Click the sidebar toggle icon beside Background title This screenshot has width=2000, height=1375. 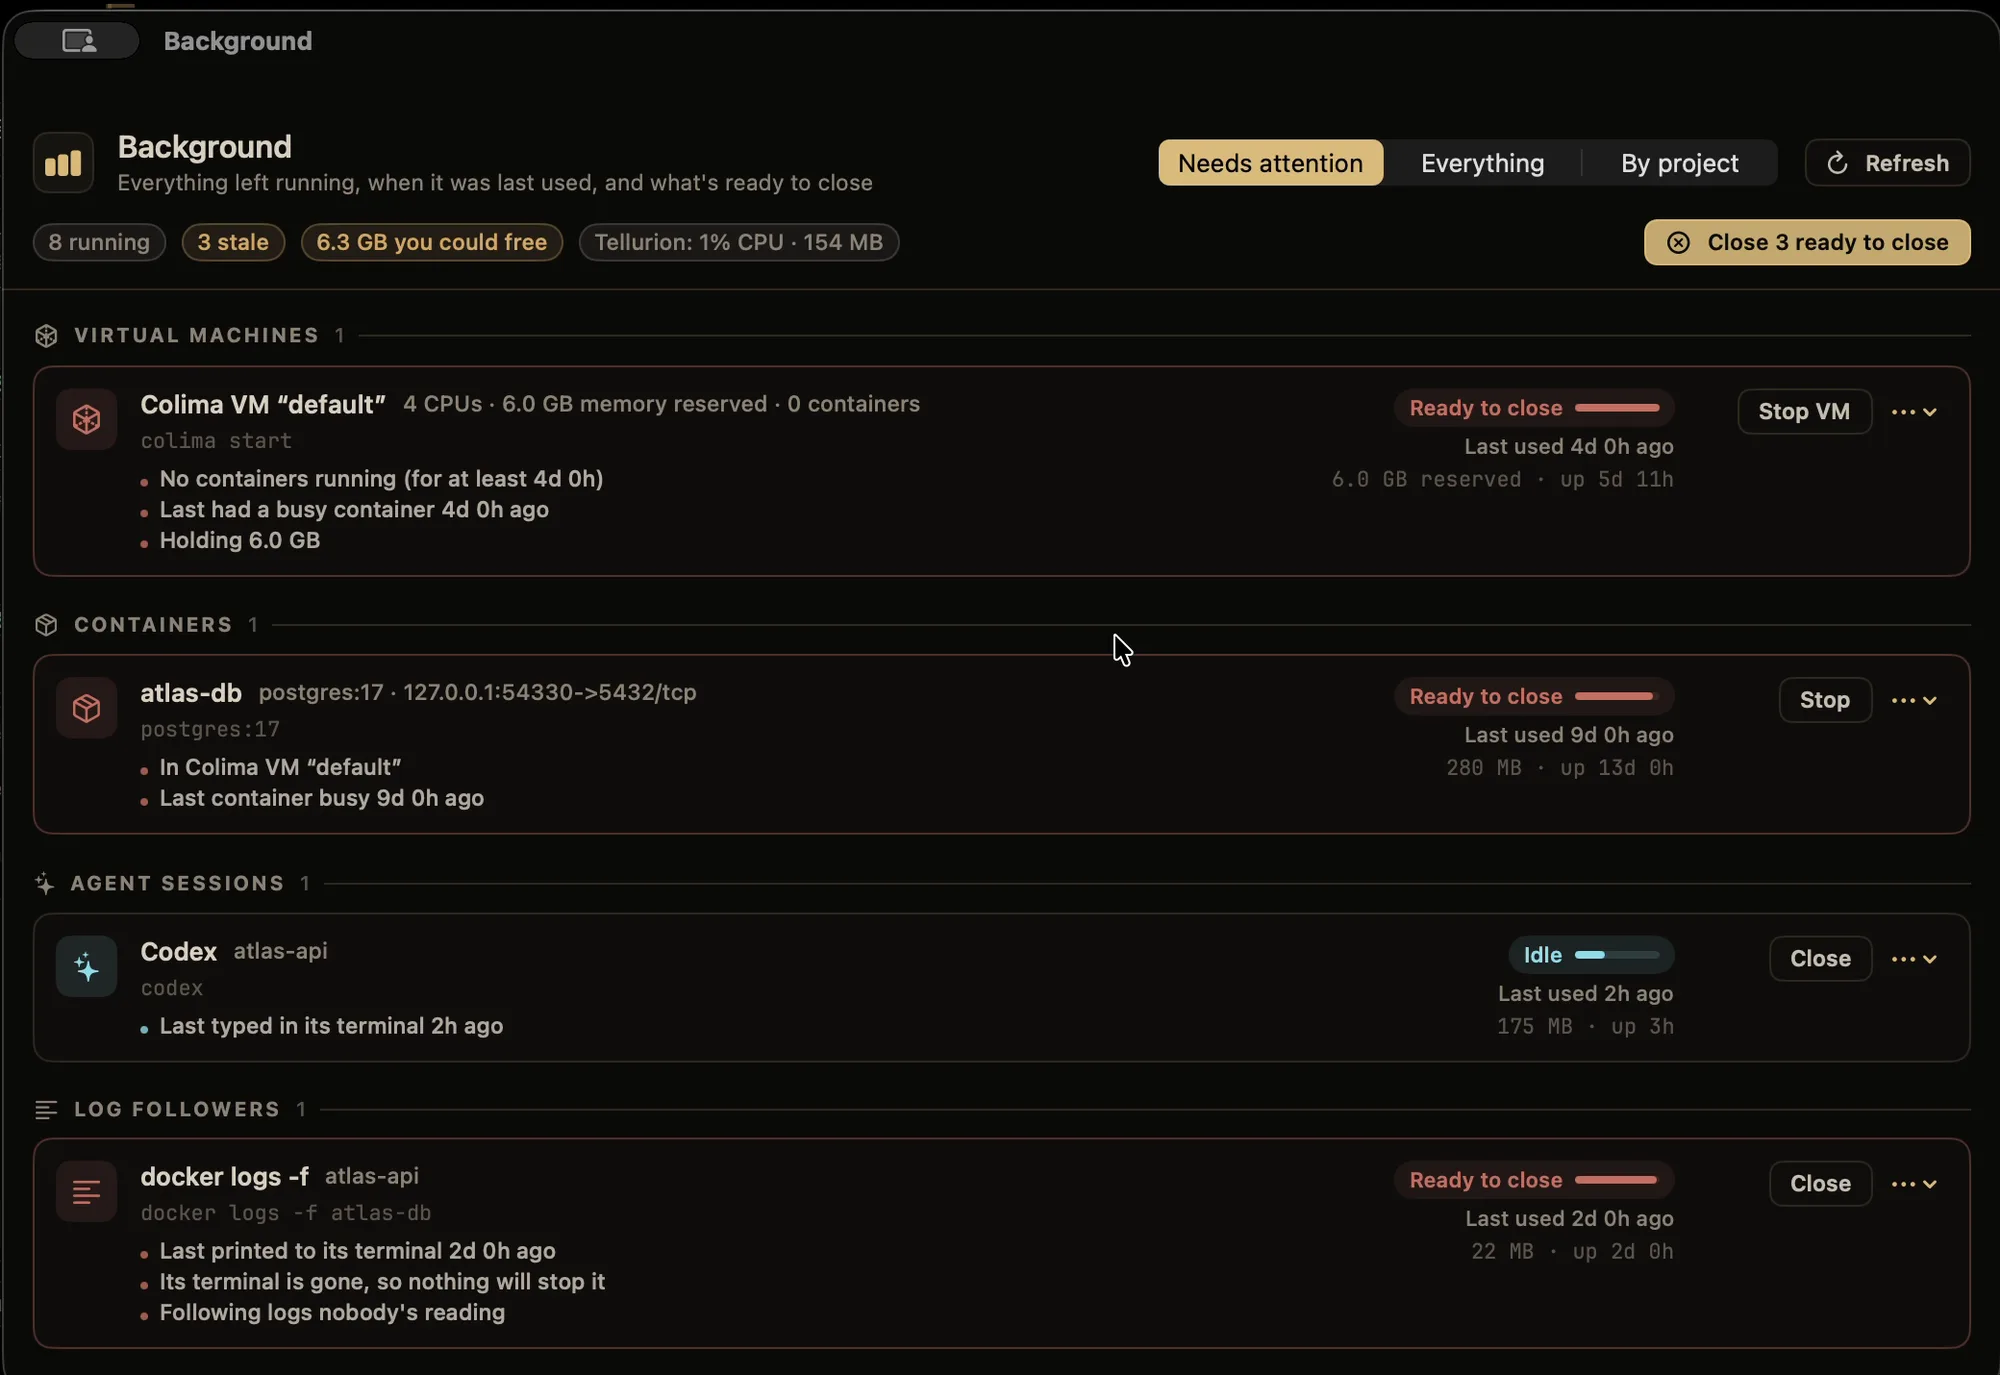tap(78, 41)
